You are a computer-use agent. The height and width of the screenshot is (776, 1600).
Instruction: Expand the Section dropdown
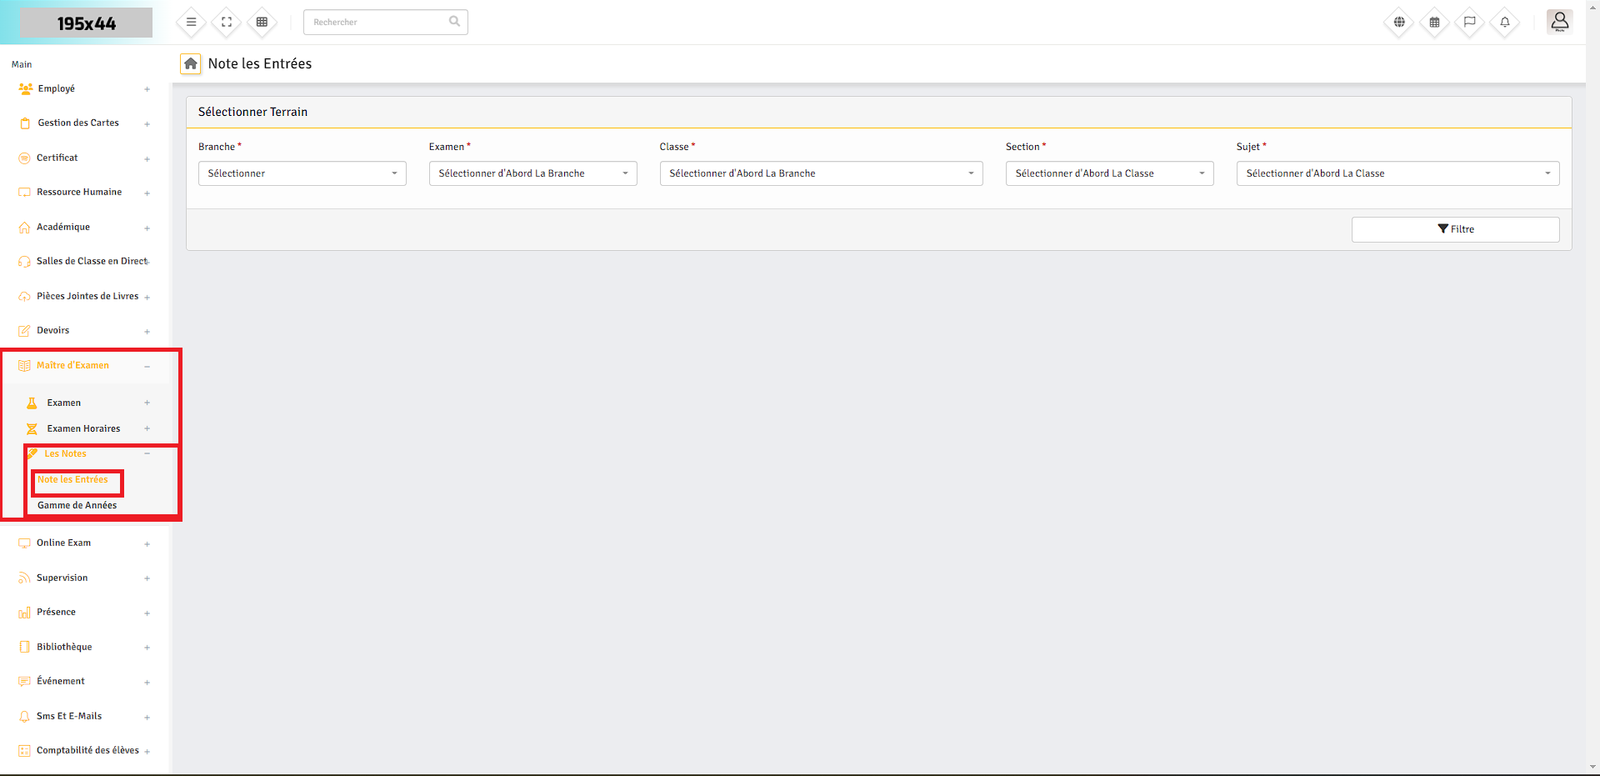[1109, 174]
